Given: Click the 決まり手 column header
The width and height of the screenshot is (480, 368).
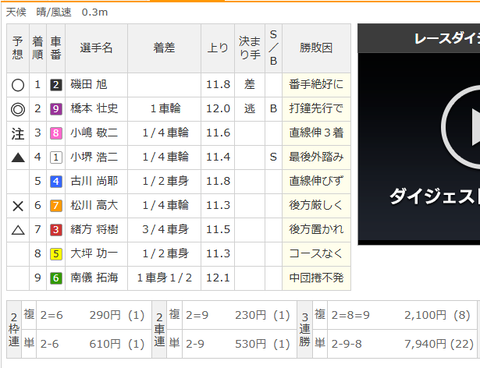Looking at the screenshot, I should tap(250, 48).
